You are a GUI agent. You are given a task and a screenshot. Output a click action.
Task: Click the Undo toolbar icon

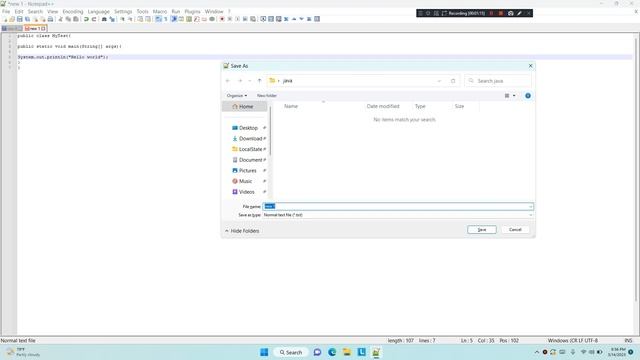pyautogui.click(x=86, y=19)
